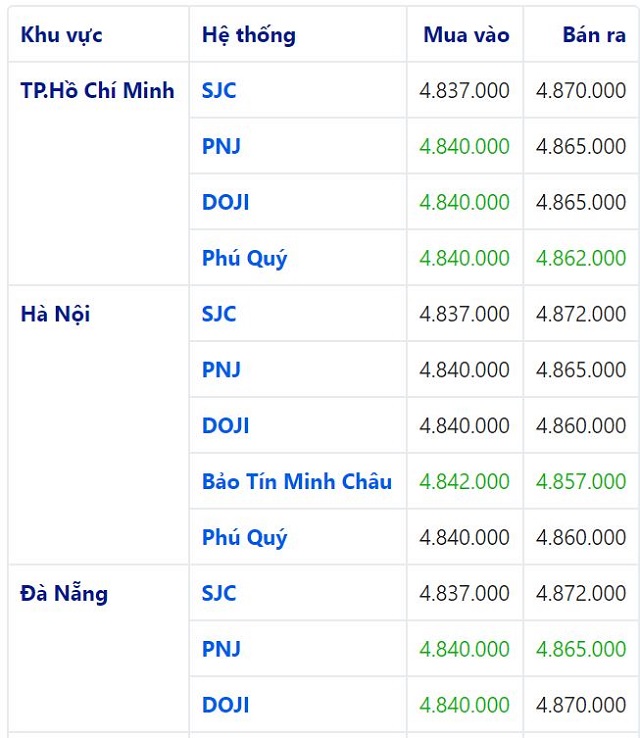Click the 4.857.000 selling price cell

[581, 482]
